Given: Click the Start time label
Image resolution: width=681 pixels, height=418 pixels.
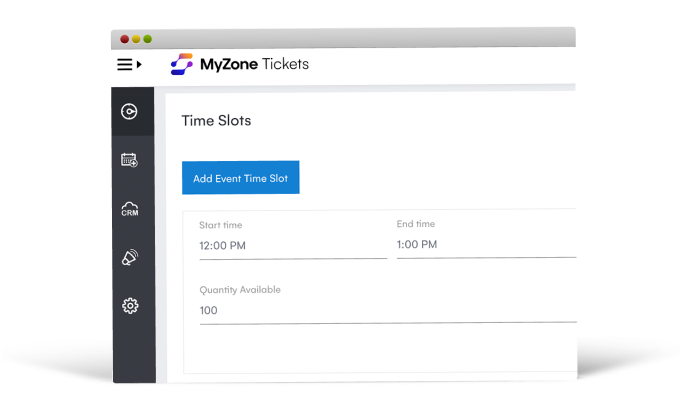Looking at the screenshot, I should [221, 225].
